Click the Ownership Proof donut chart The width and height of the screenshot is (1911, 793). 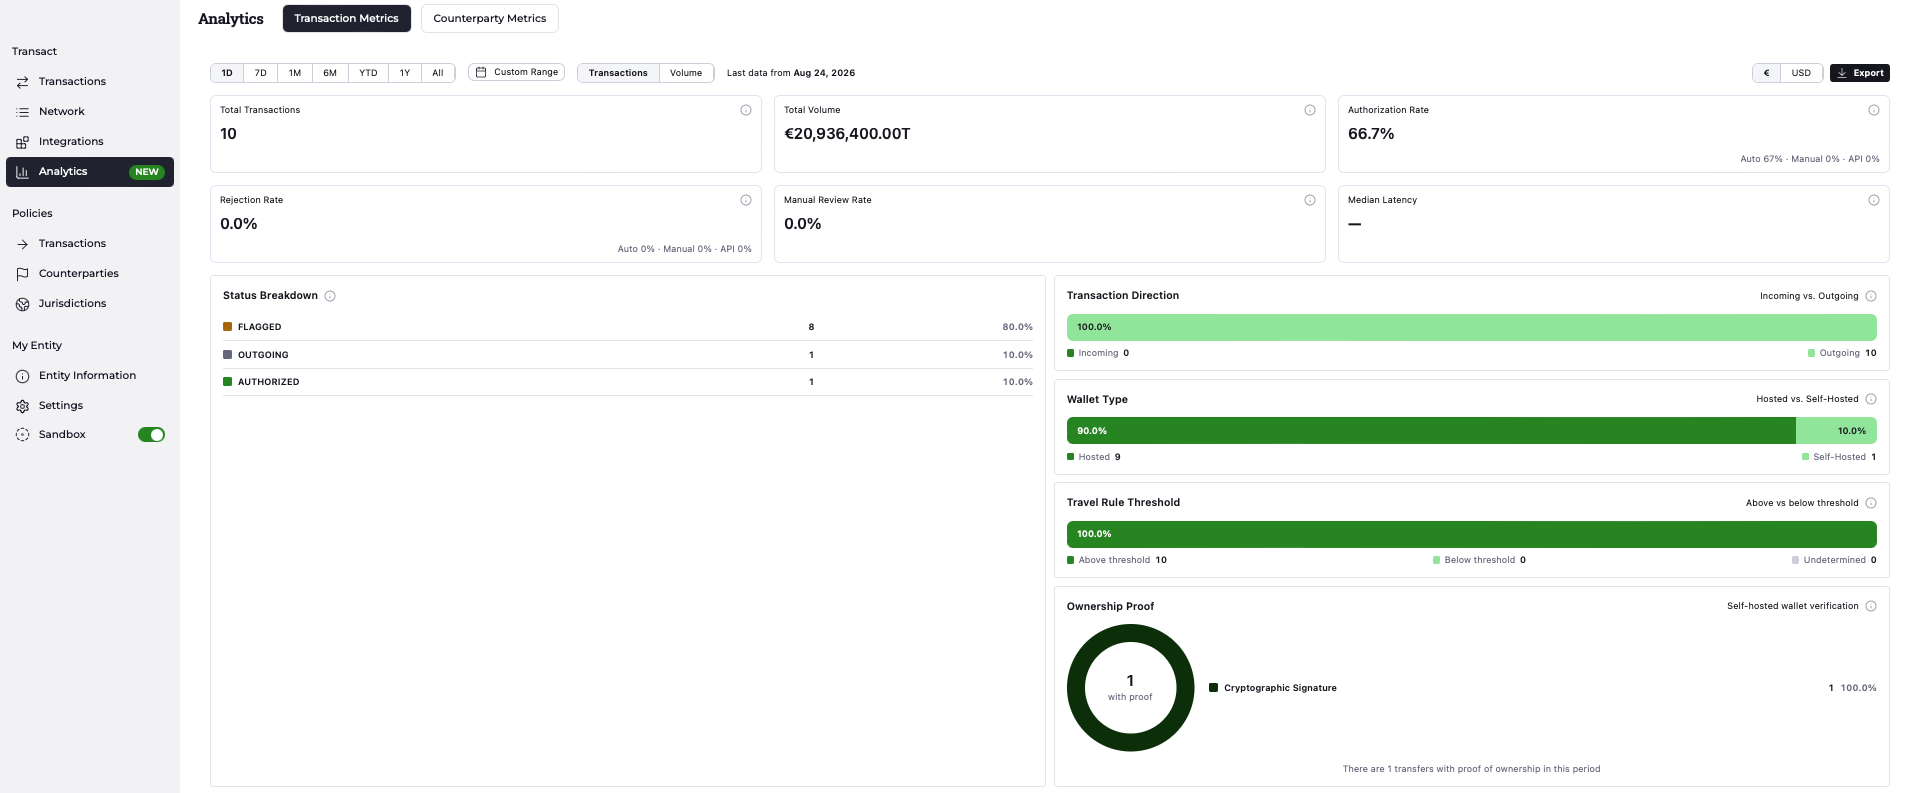(x=1131, y=688)
